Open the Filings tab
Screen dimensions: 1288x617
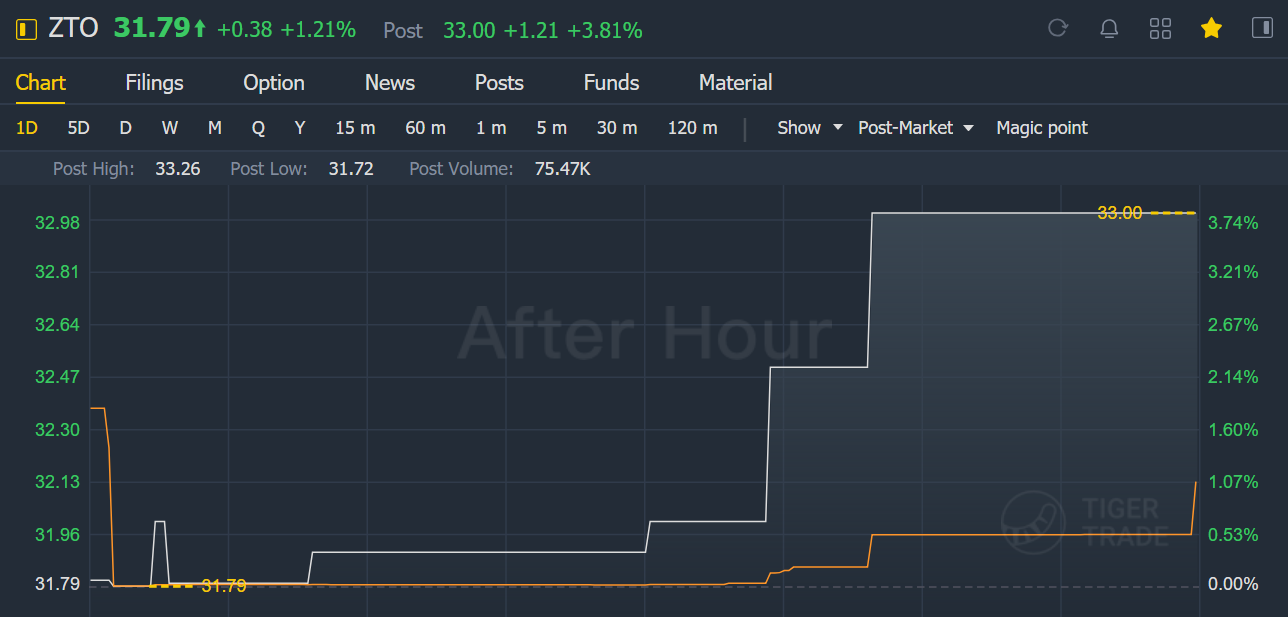pos(155,83)
